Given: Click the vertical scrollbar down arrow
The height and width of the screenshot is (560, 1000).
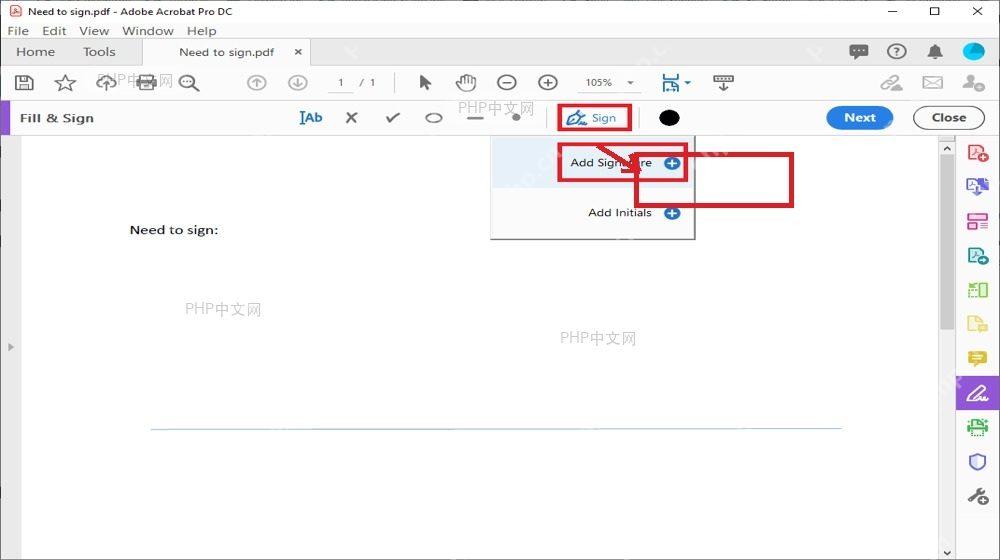Looking at the screenshot, I should coord(947,553).
